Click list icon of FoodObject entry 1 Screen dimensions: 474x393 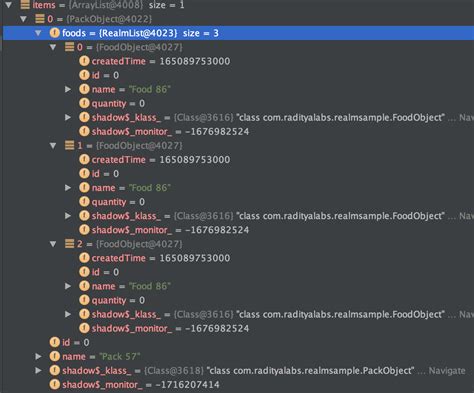(x=69, y=145)
